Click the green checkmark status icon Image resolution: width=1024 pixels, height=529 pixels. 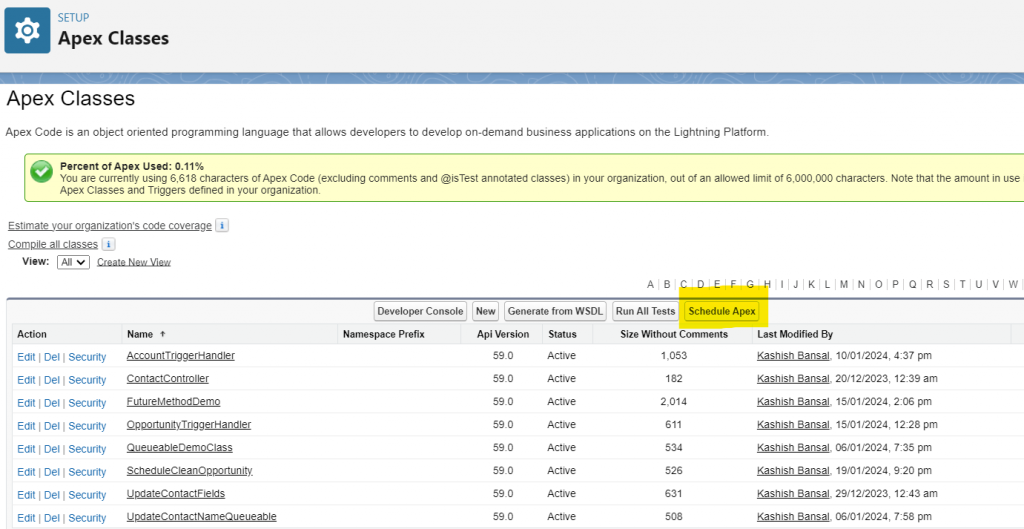point(41,172)
